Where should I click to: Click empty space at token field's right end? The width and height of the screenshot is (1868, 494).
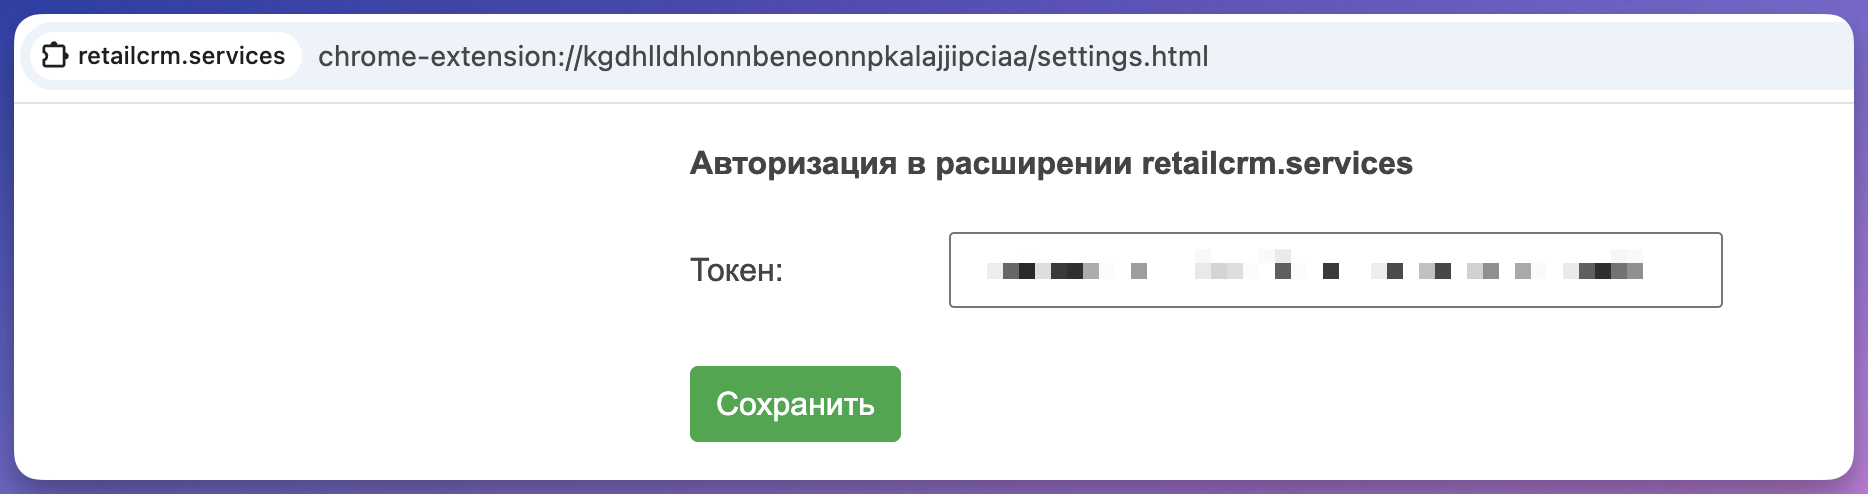[x=1683, y=270]
